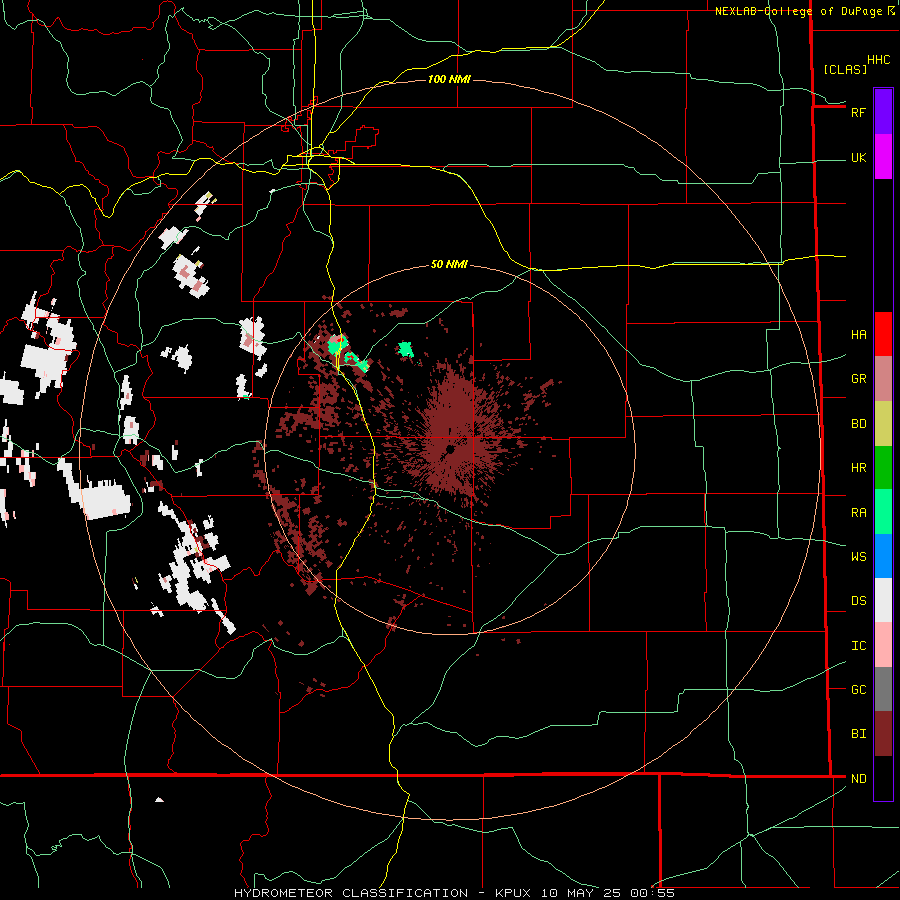
Task: Click the 50 NMI range ring label
Action: [449, 264]
